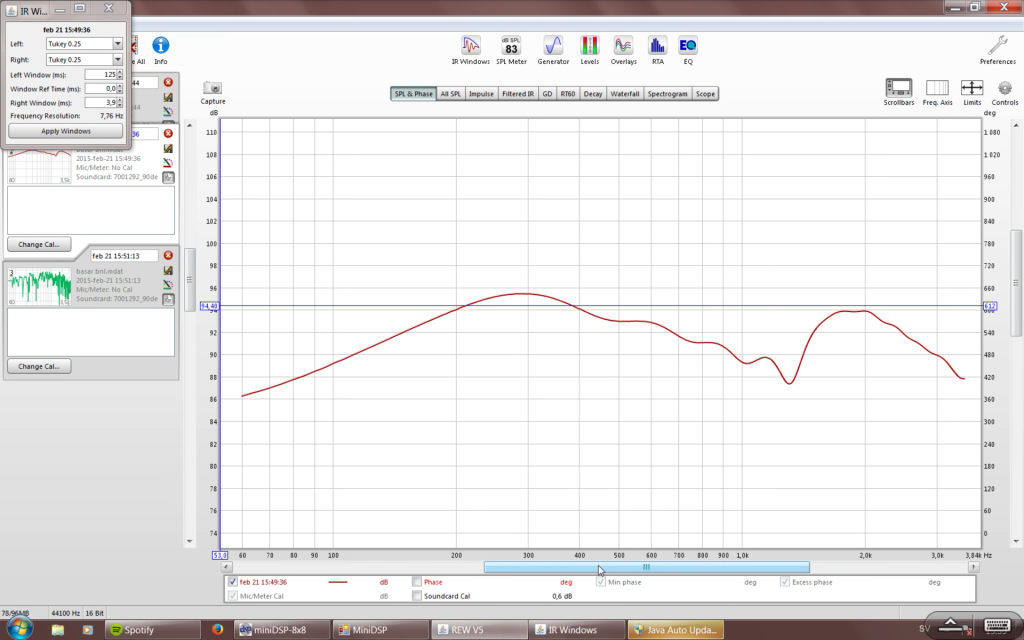Click the Info toolbar icon
This screenshot has width=1024, height=640.
160,46
